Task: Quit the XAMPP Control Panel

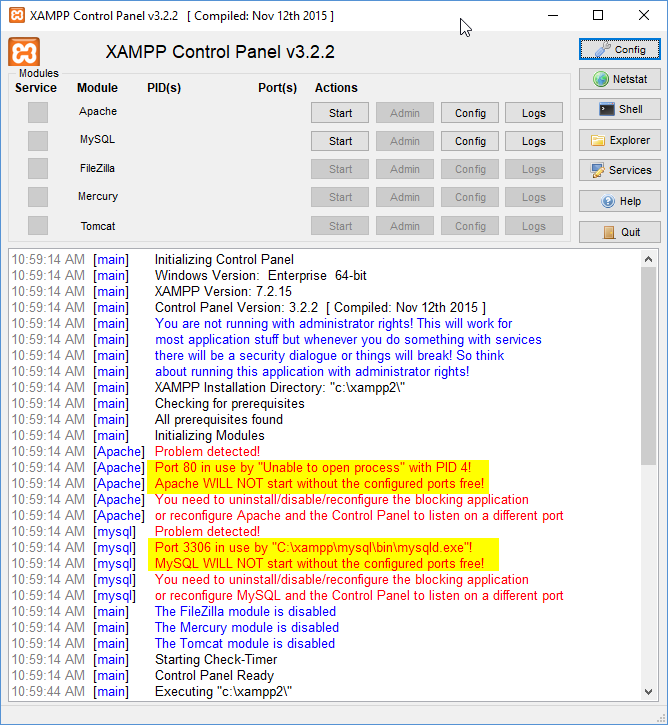Action: [x=619, y=232]
